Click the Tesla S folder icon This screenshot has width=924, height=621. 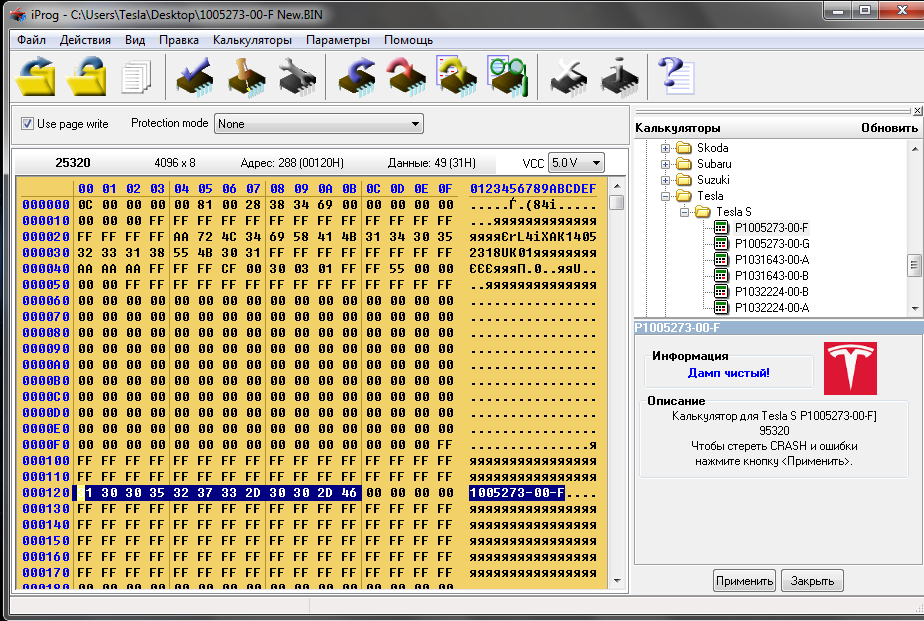point(702,212)
